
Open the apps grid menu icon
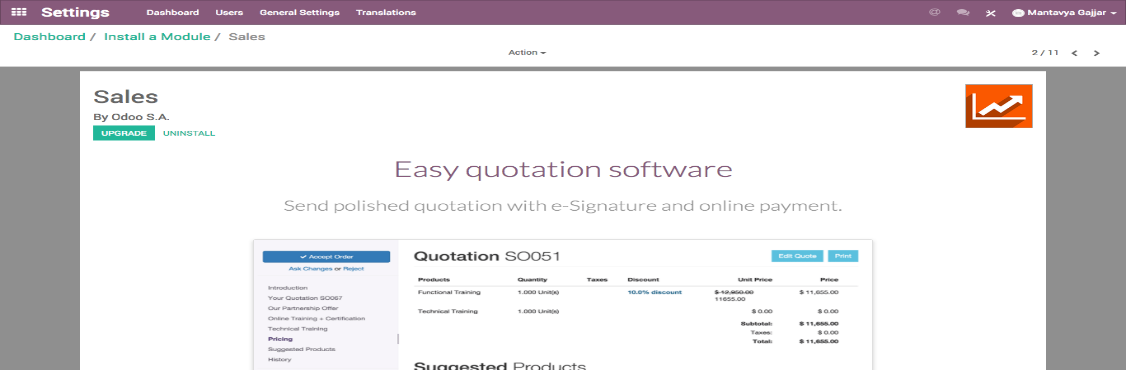(19, 12)
